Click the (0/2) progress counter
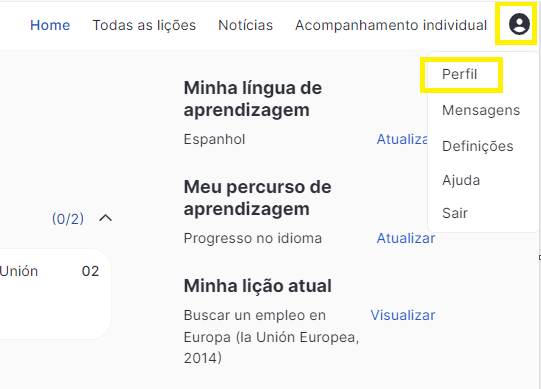 [68, 219]
